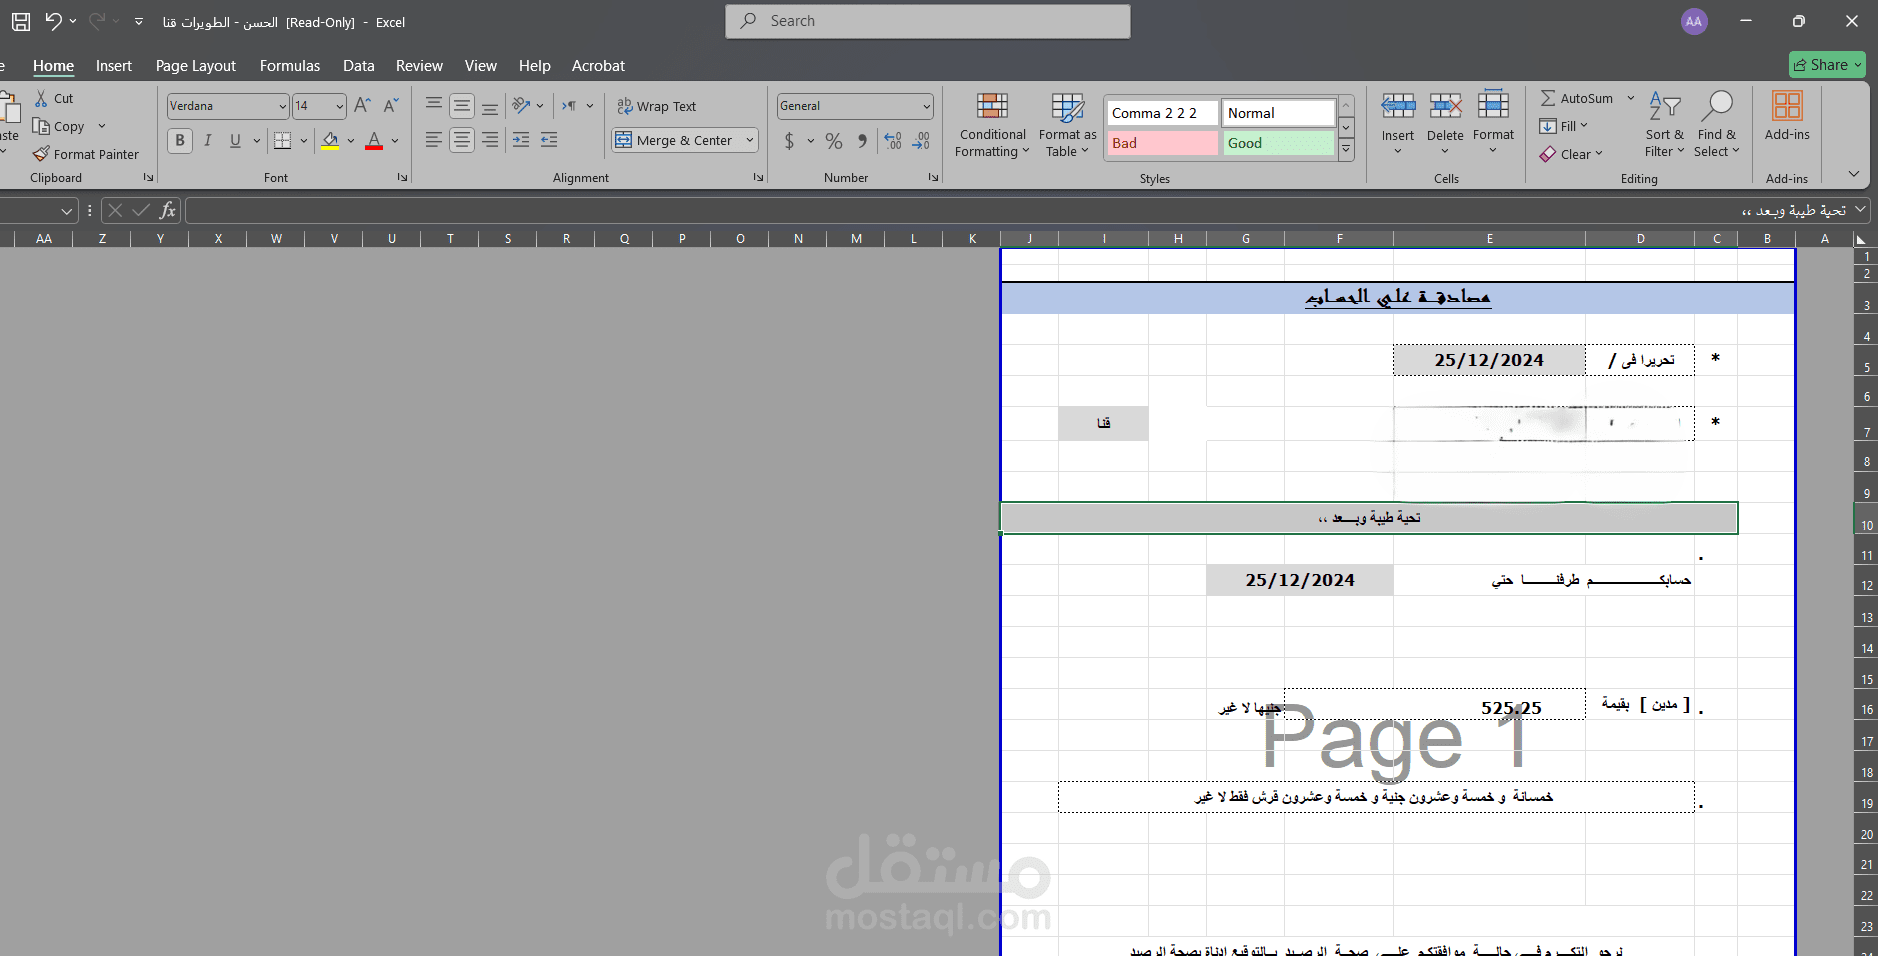Click the Search box in title bar

(x=928, y=21)
